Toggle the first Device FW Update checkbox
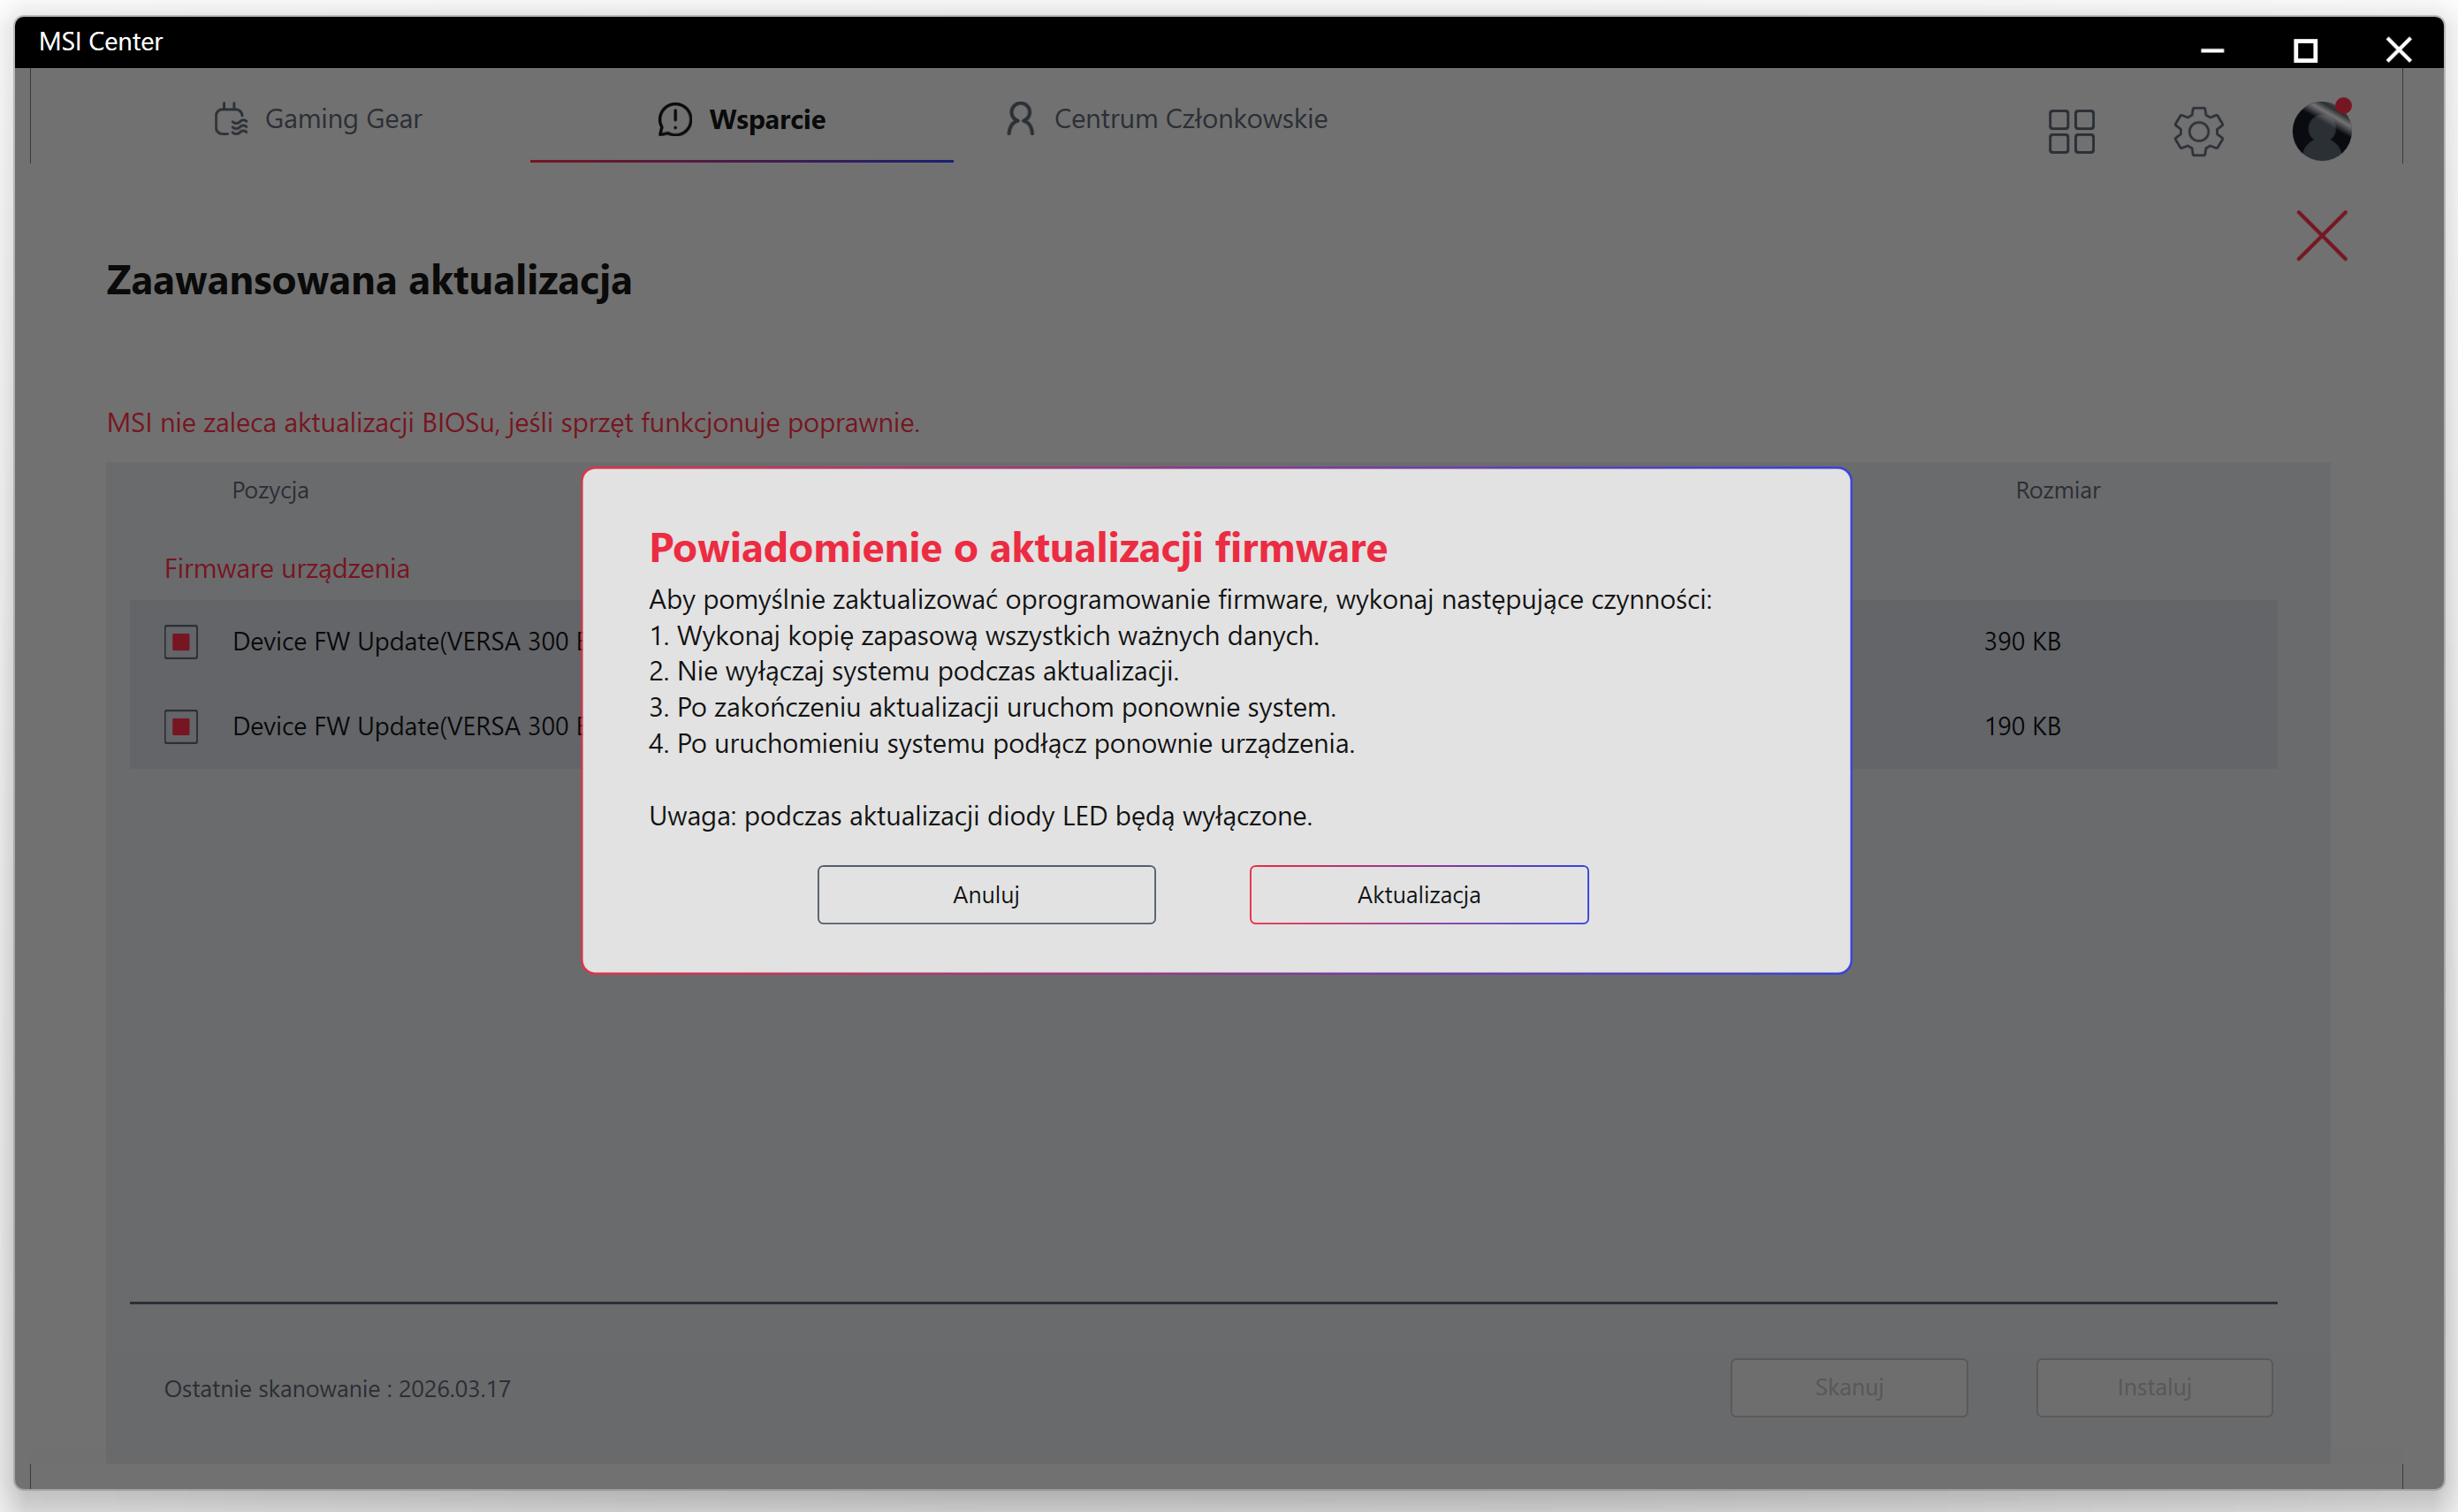The width and height of the screenshot is (2458, 1512). tap(181, 641)
